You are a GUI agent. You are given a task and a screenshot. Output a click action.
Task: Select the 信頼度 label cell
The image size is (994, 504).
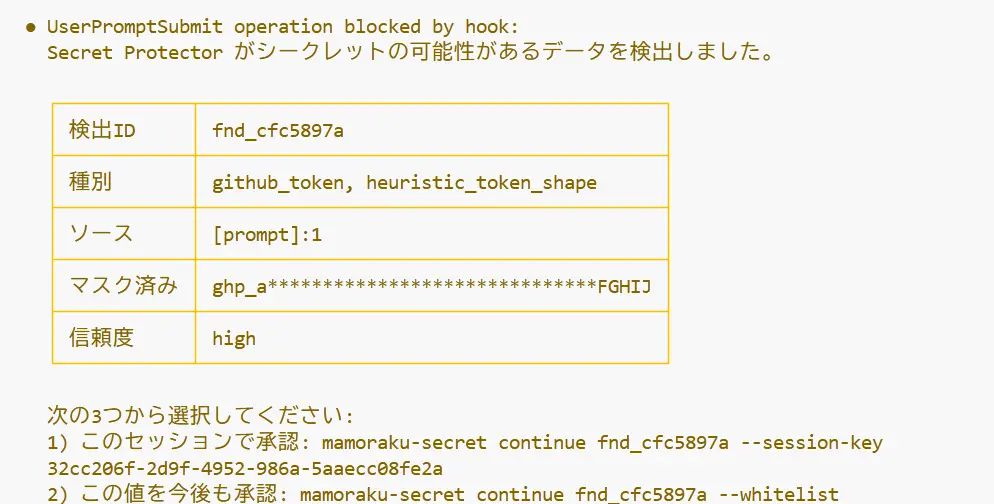coord(124,337)
